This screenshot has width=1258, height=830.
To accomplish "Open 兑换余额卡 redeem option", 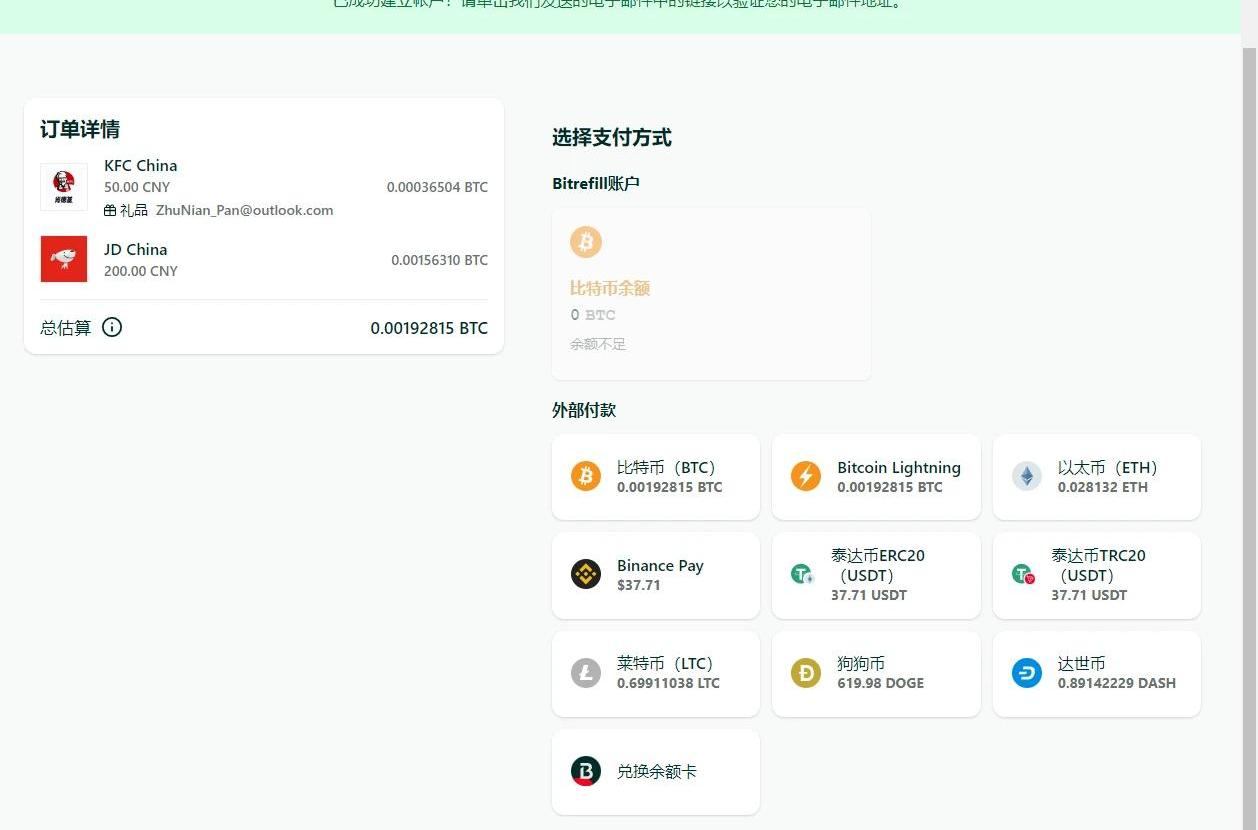I will click(x=656, y=772).
